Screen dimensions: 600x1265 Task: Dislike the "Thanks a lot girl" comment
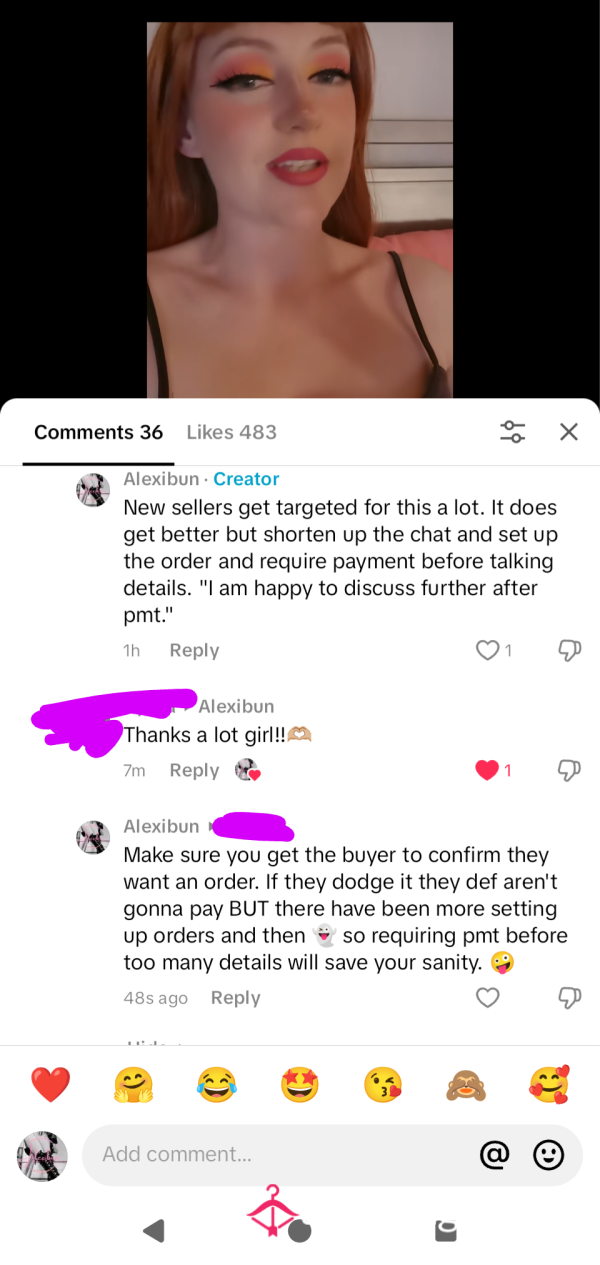pyautogui.click(x=567, y=770)
